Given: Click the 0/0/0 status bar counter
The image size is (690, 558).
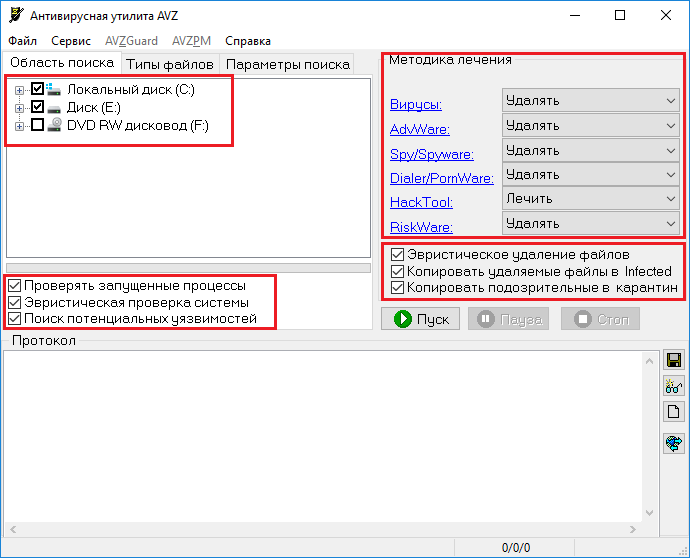Looking at the screenshot, I should point(516,548).
